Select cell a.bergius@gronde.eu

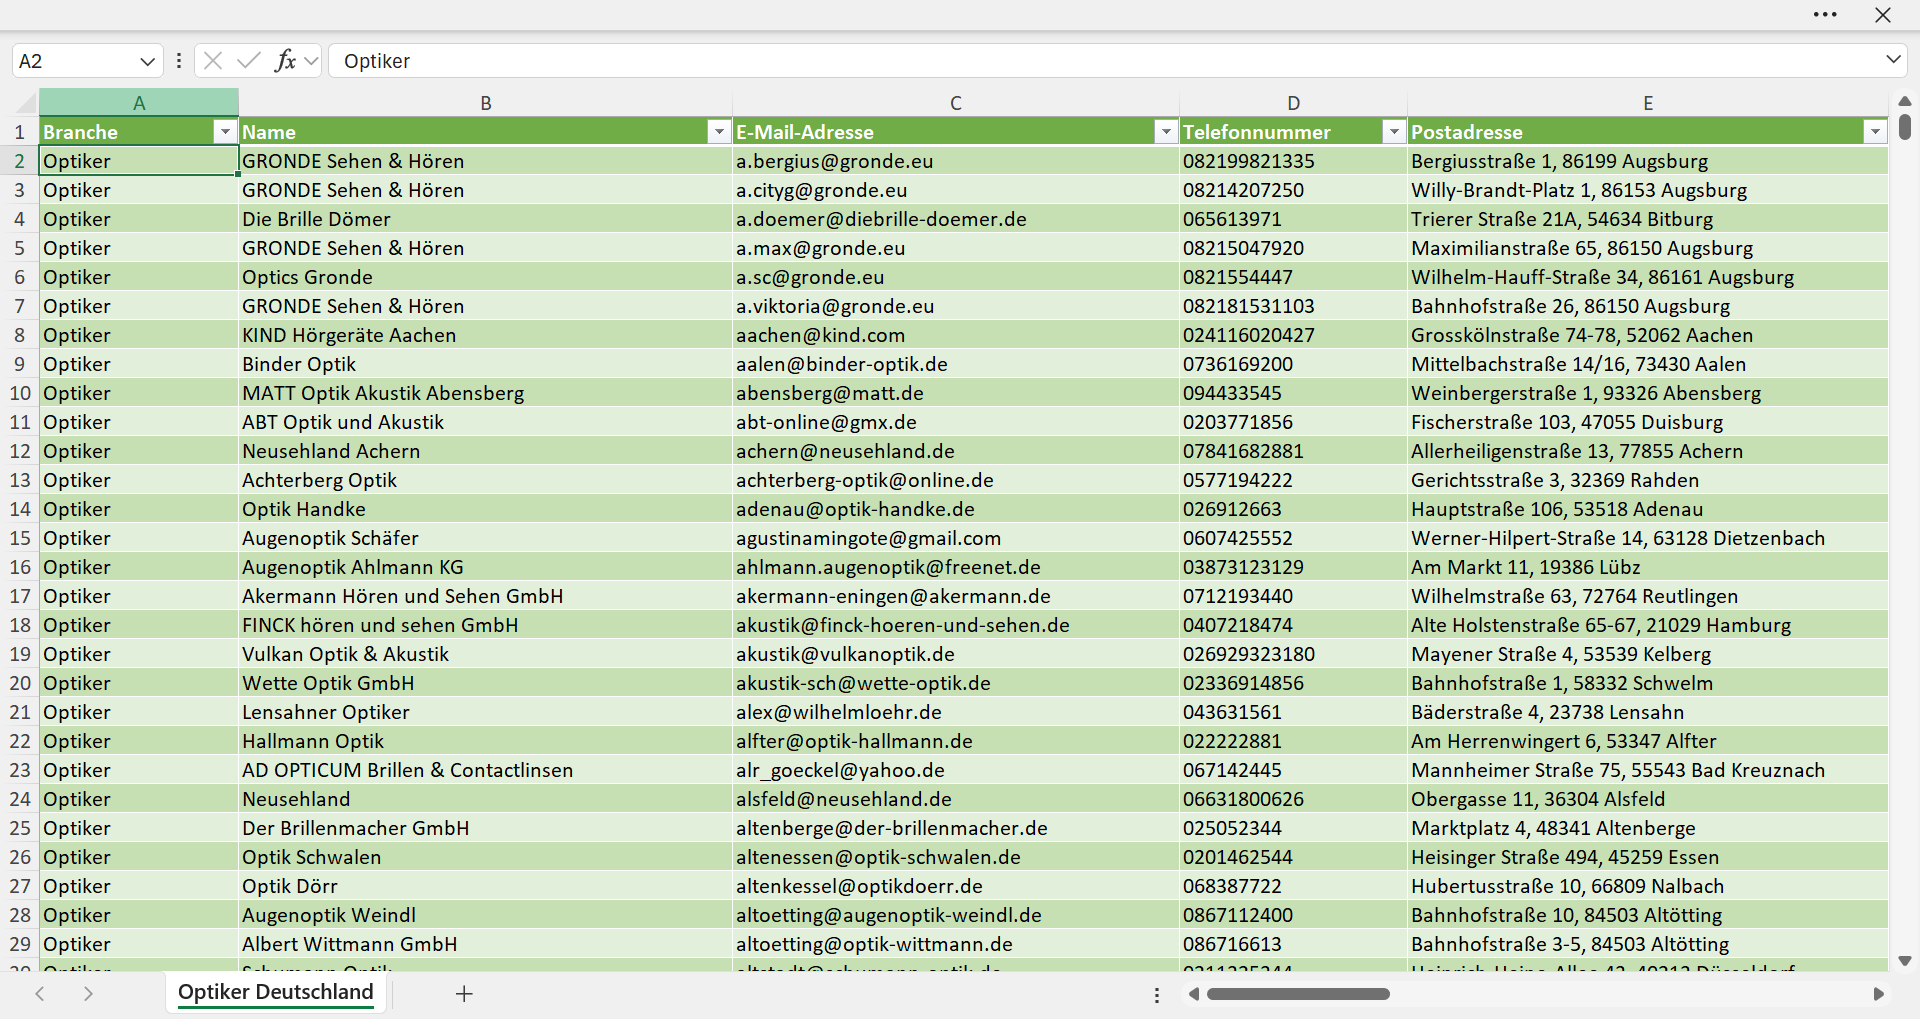(x=956, y=161)
